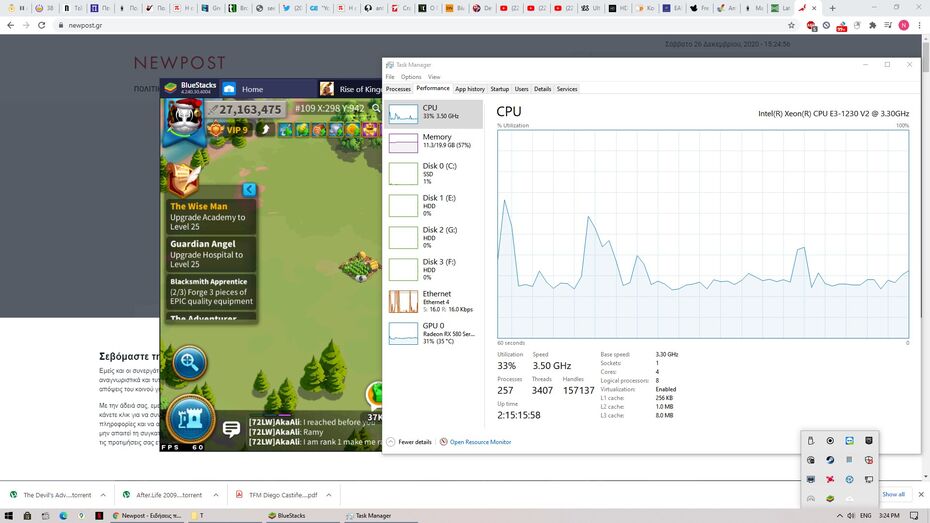Click the NEWPOST site logo
The image size is (930, 523).
point(180,62)
